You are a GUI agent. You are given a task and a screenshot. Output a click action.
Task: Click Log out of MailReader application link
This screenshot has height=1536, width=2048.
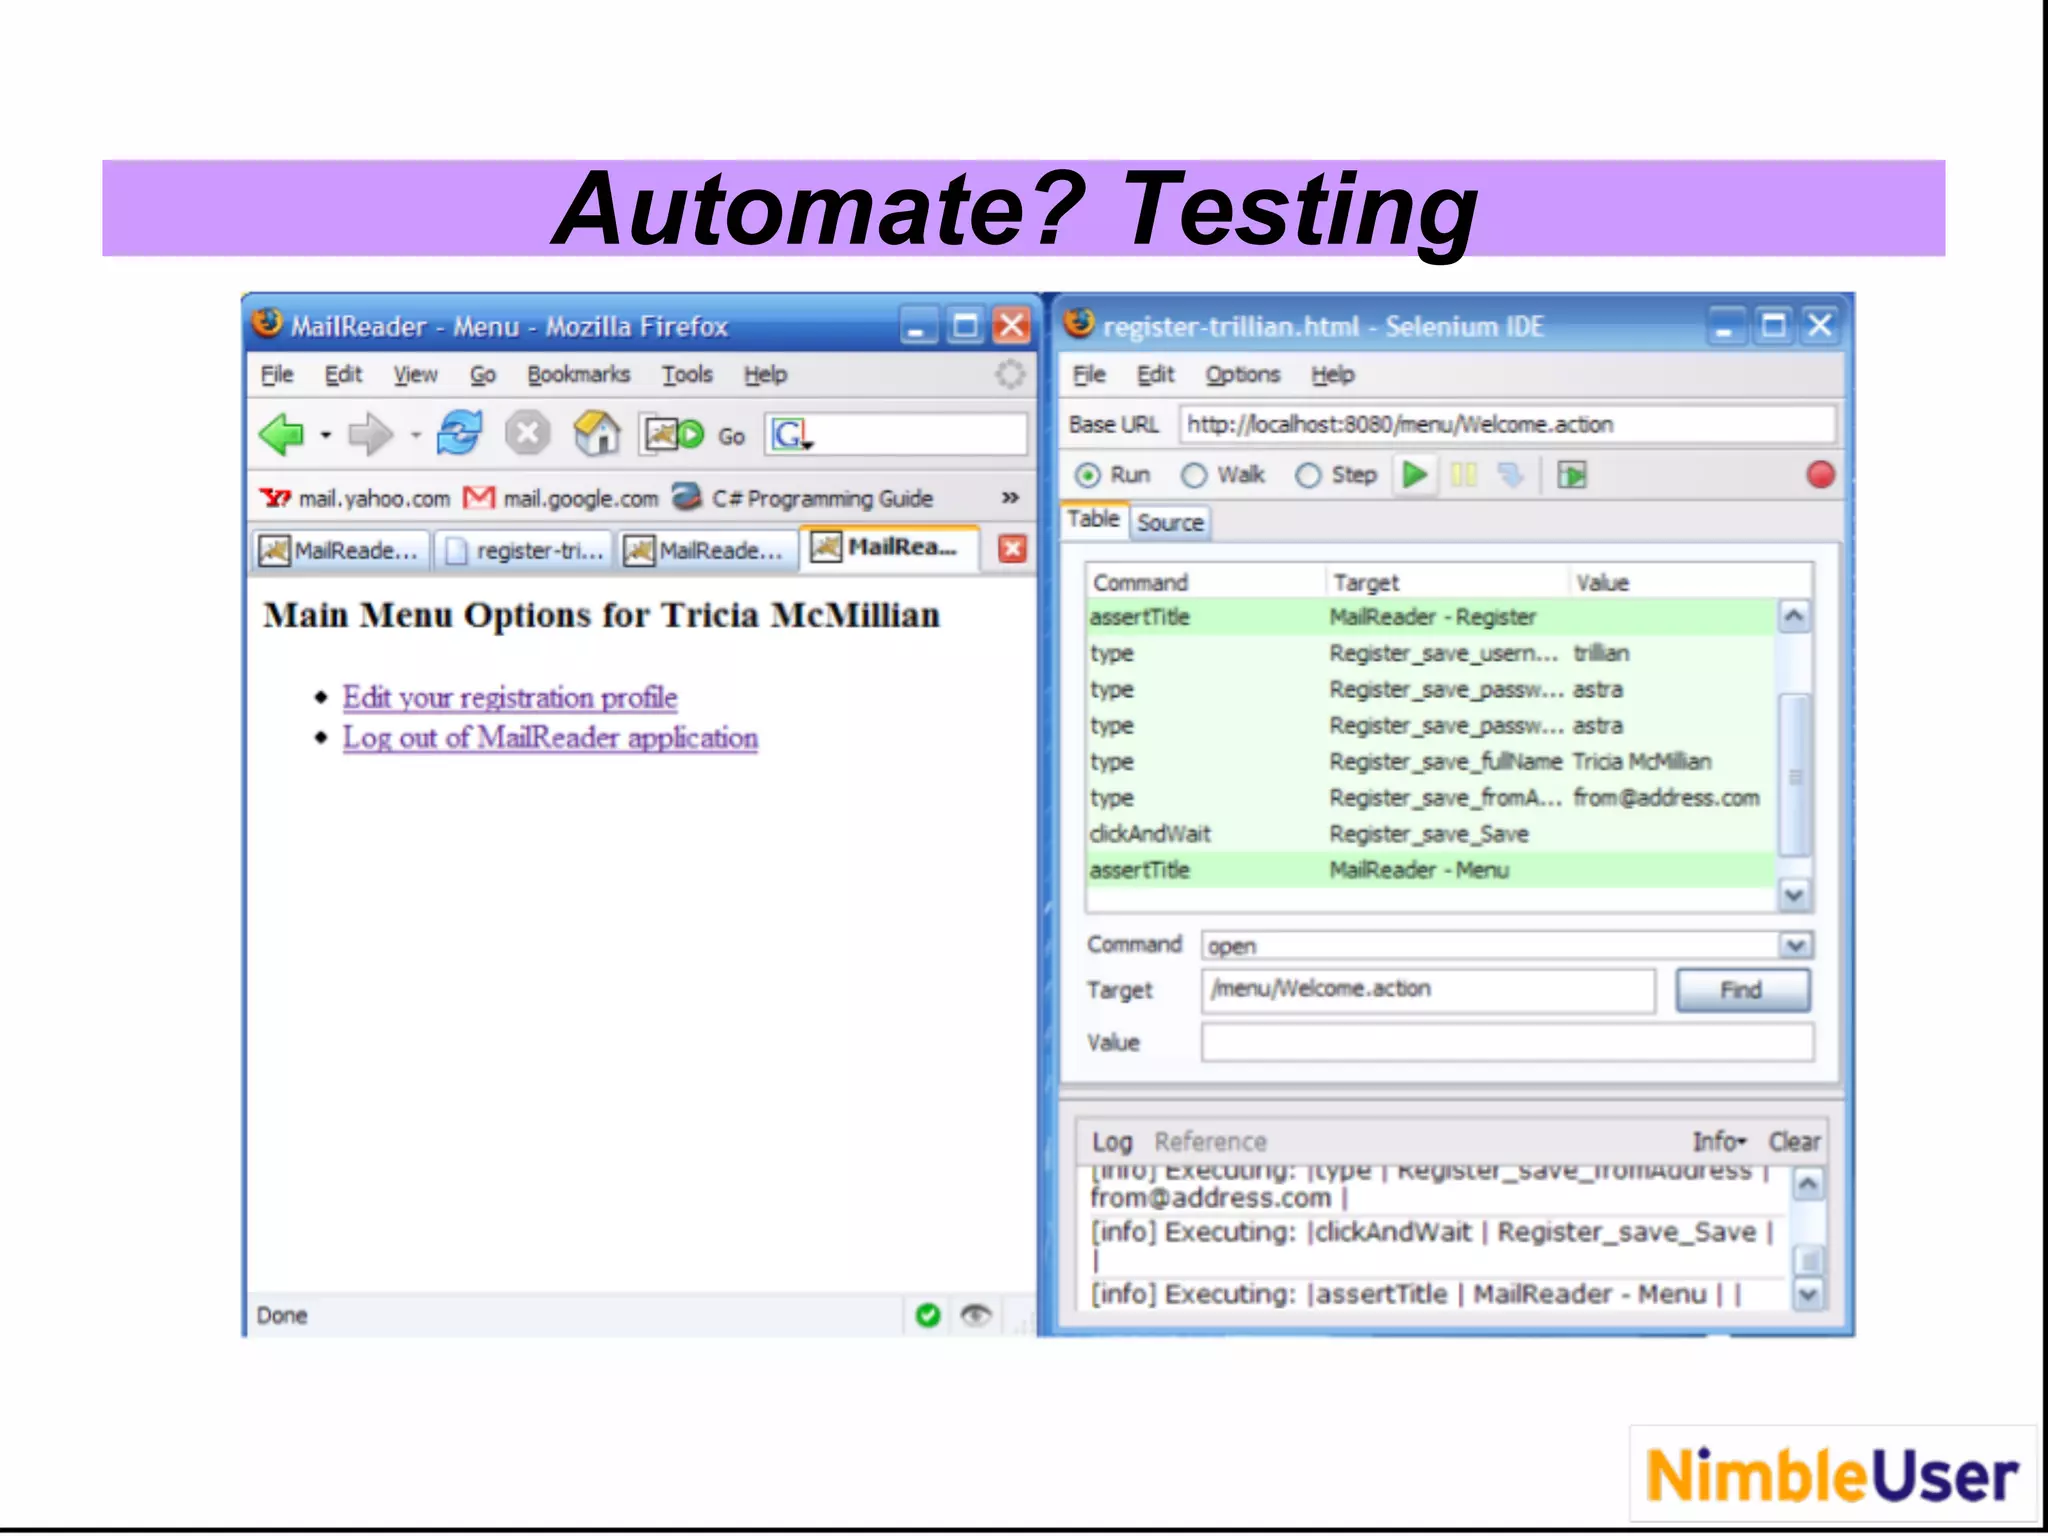pyautogui.click(x=550, y=738)
